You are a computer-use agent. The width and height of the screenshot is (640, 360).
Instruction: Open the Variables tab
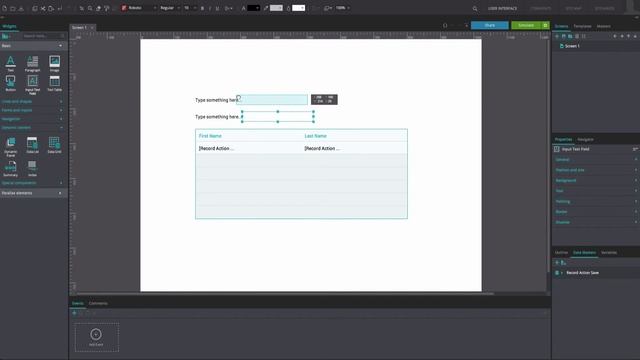(x=609, y=253)
